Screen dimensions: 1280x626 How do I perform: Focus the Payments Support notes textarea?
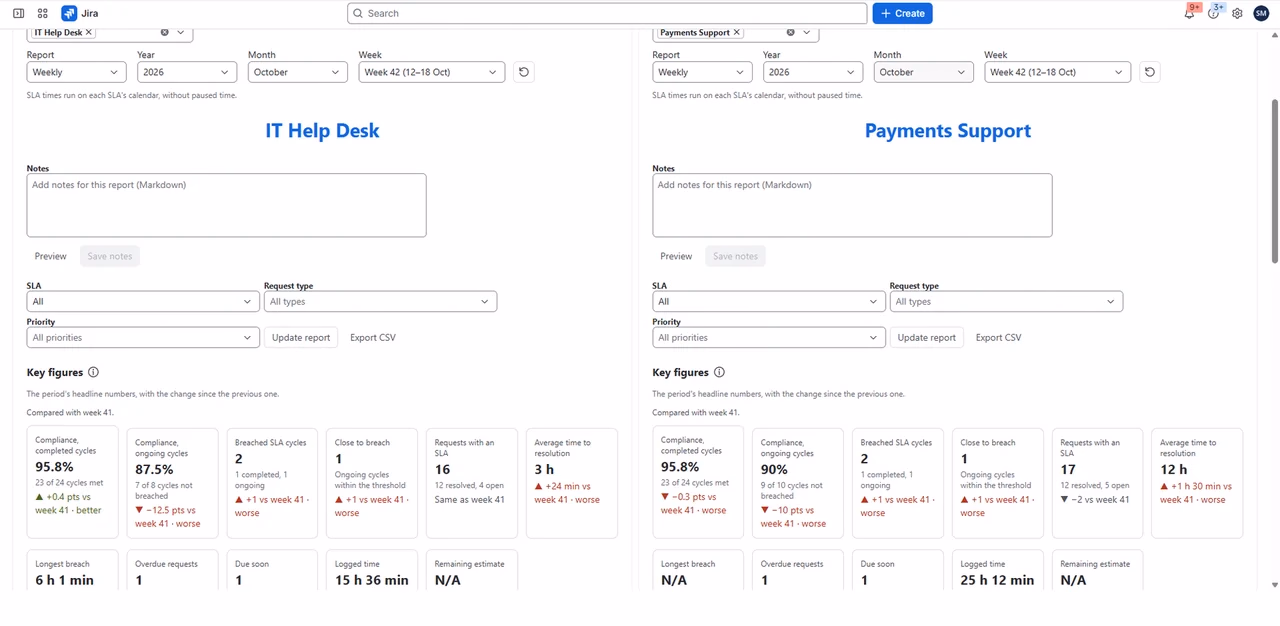tap(853, 205)
